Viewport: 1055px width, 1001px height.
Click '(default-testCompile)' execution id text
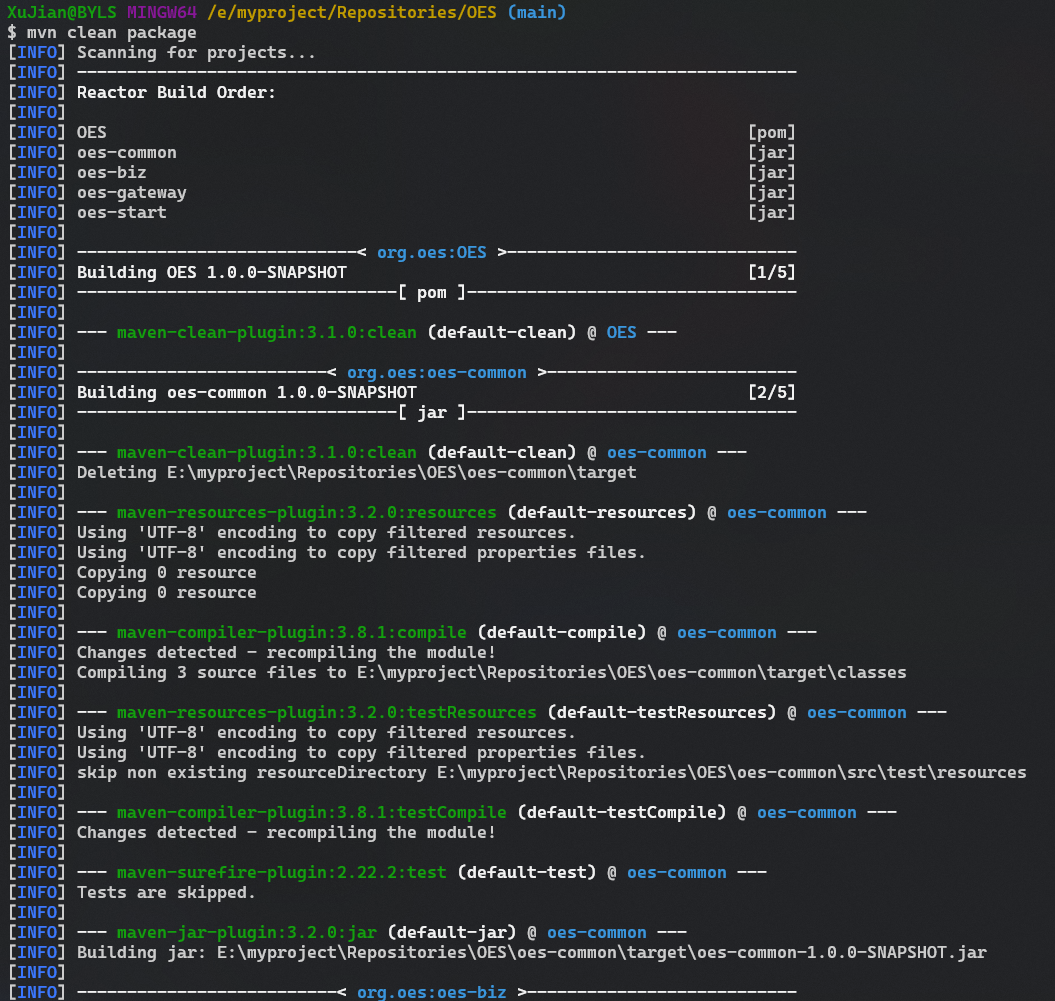622,813
